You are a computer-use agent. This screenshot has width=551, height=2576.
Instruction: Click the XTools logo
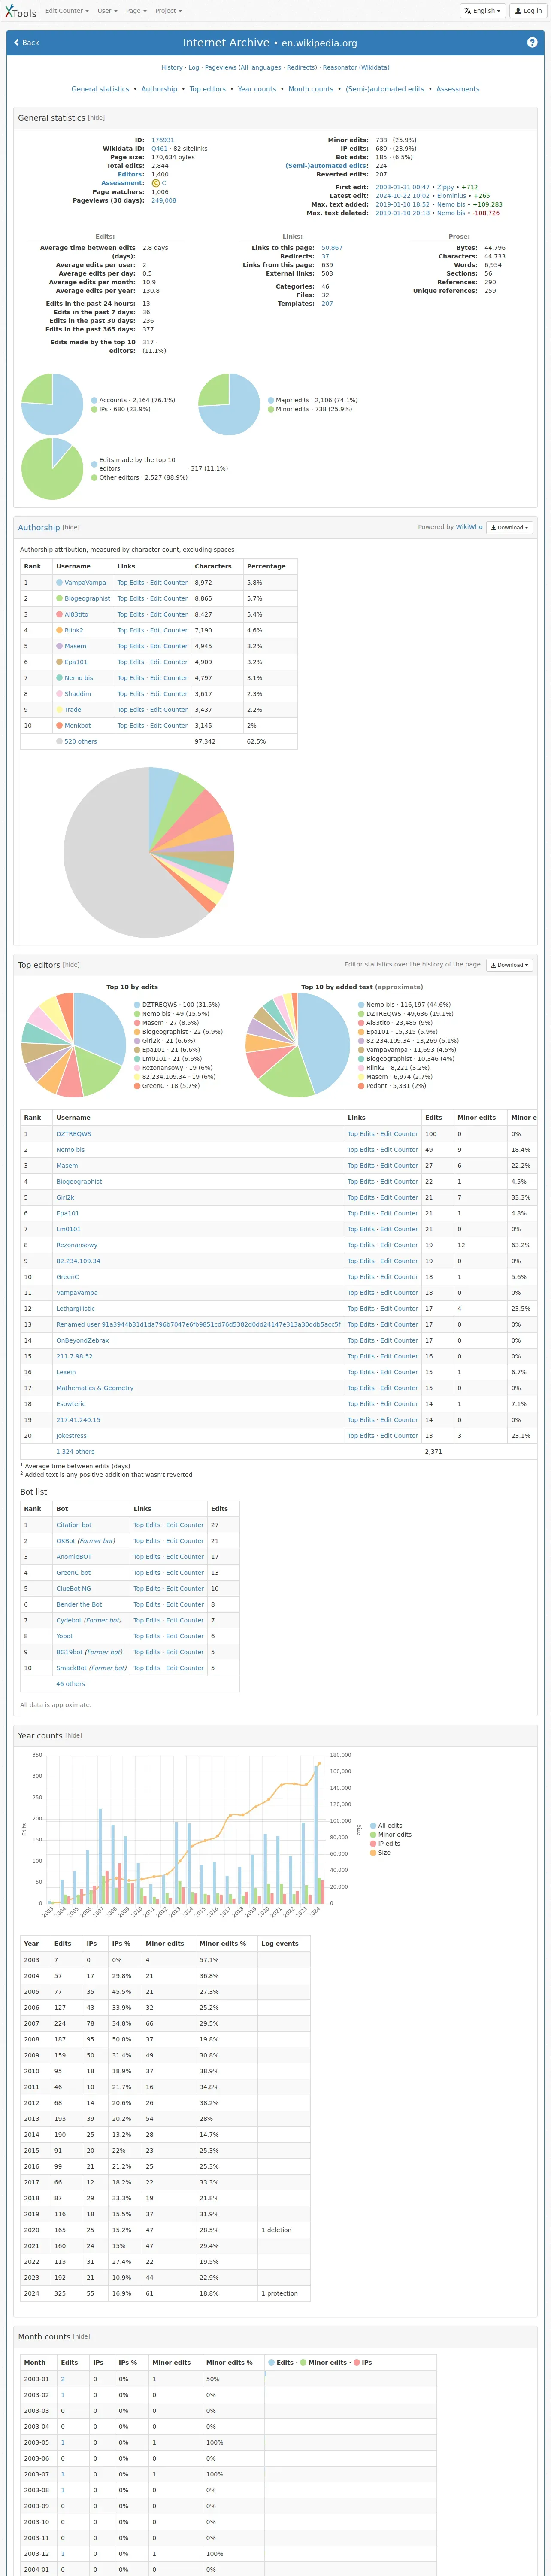[20, 12]
